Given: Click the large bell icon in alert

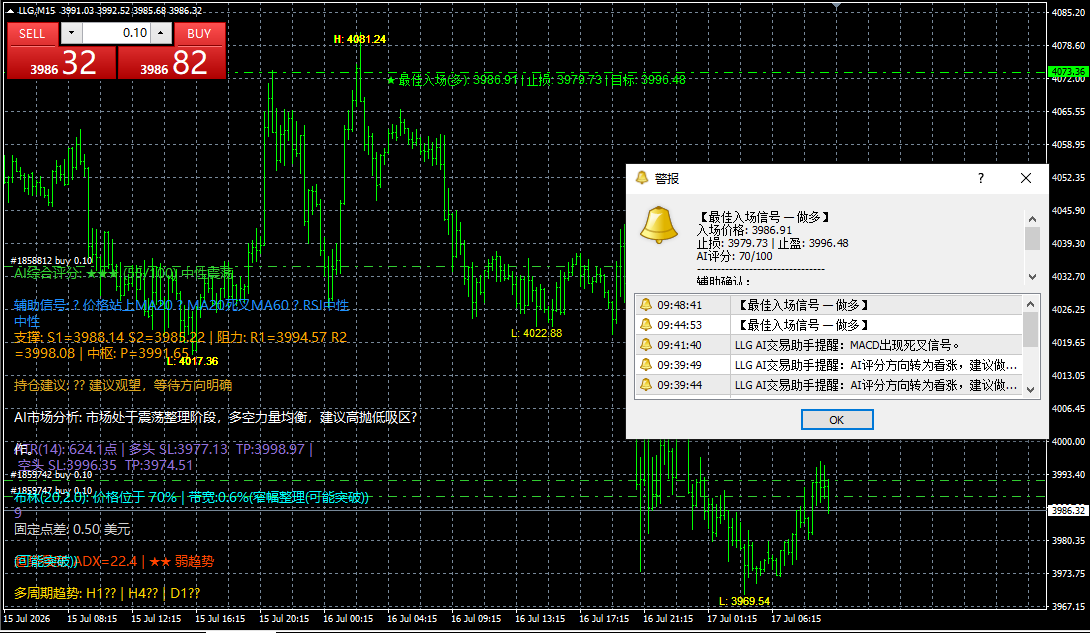Looking at the screenshot, I should coord(658,224).
